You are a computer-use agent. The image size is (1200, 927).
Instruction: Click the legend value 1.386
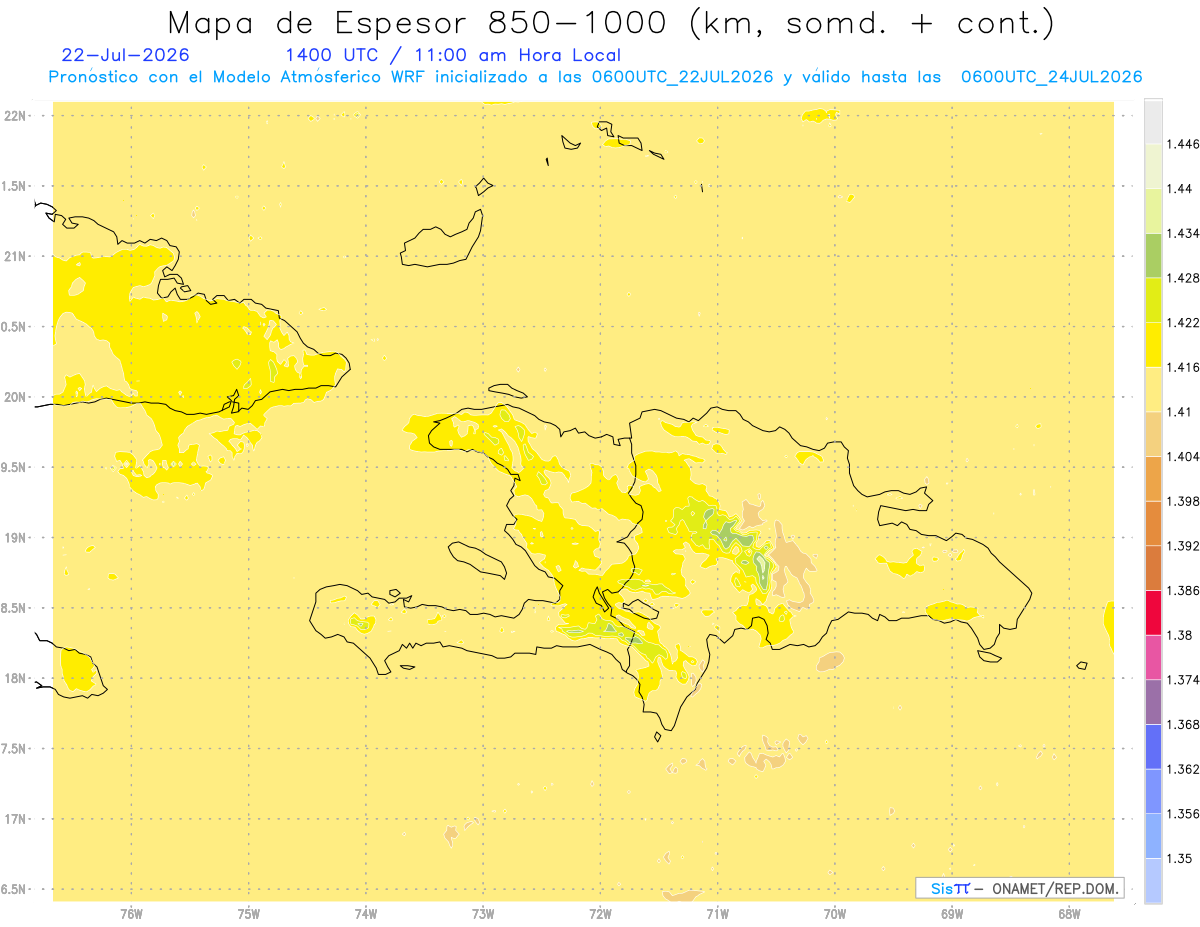(x=1182, y=591)
